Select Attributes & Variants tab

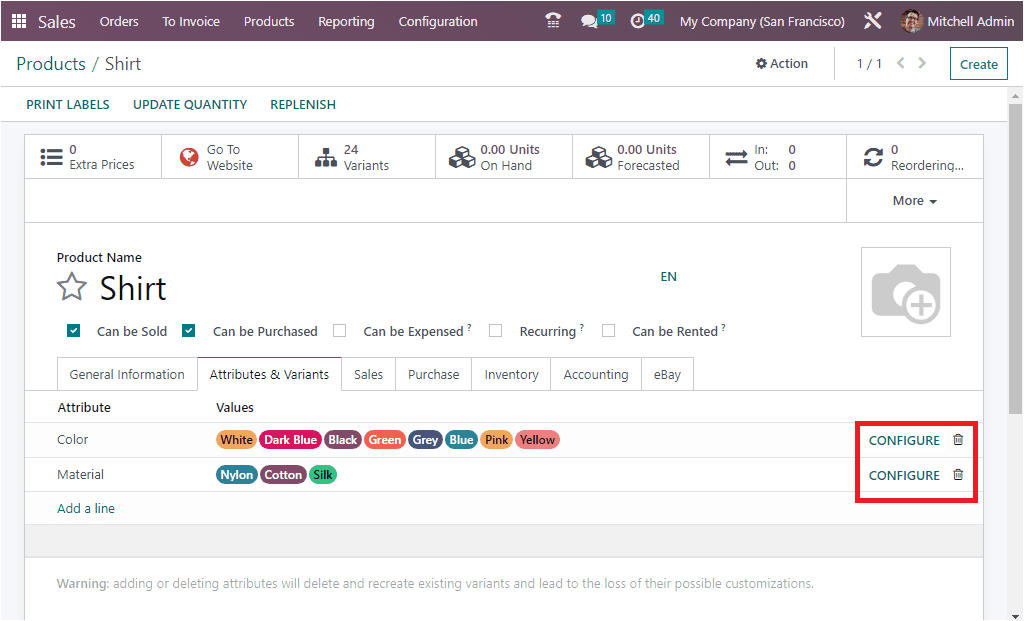tap(269, 374)
